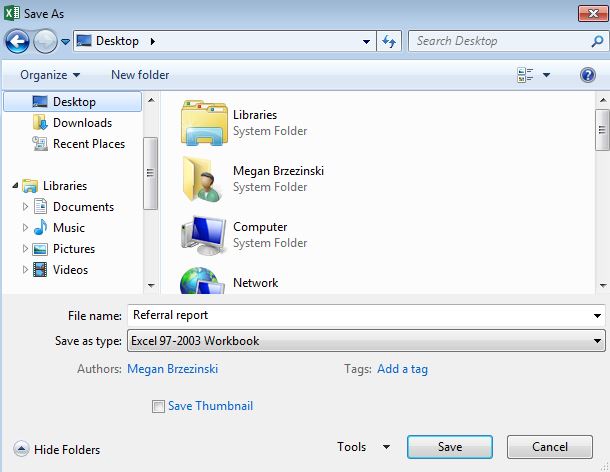Click the Excel icon in title bar
The height and width of the screenshot is (472, 610).
pyautogui.click(x=12, y=13)
